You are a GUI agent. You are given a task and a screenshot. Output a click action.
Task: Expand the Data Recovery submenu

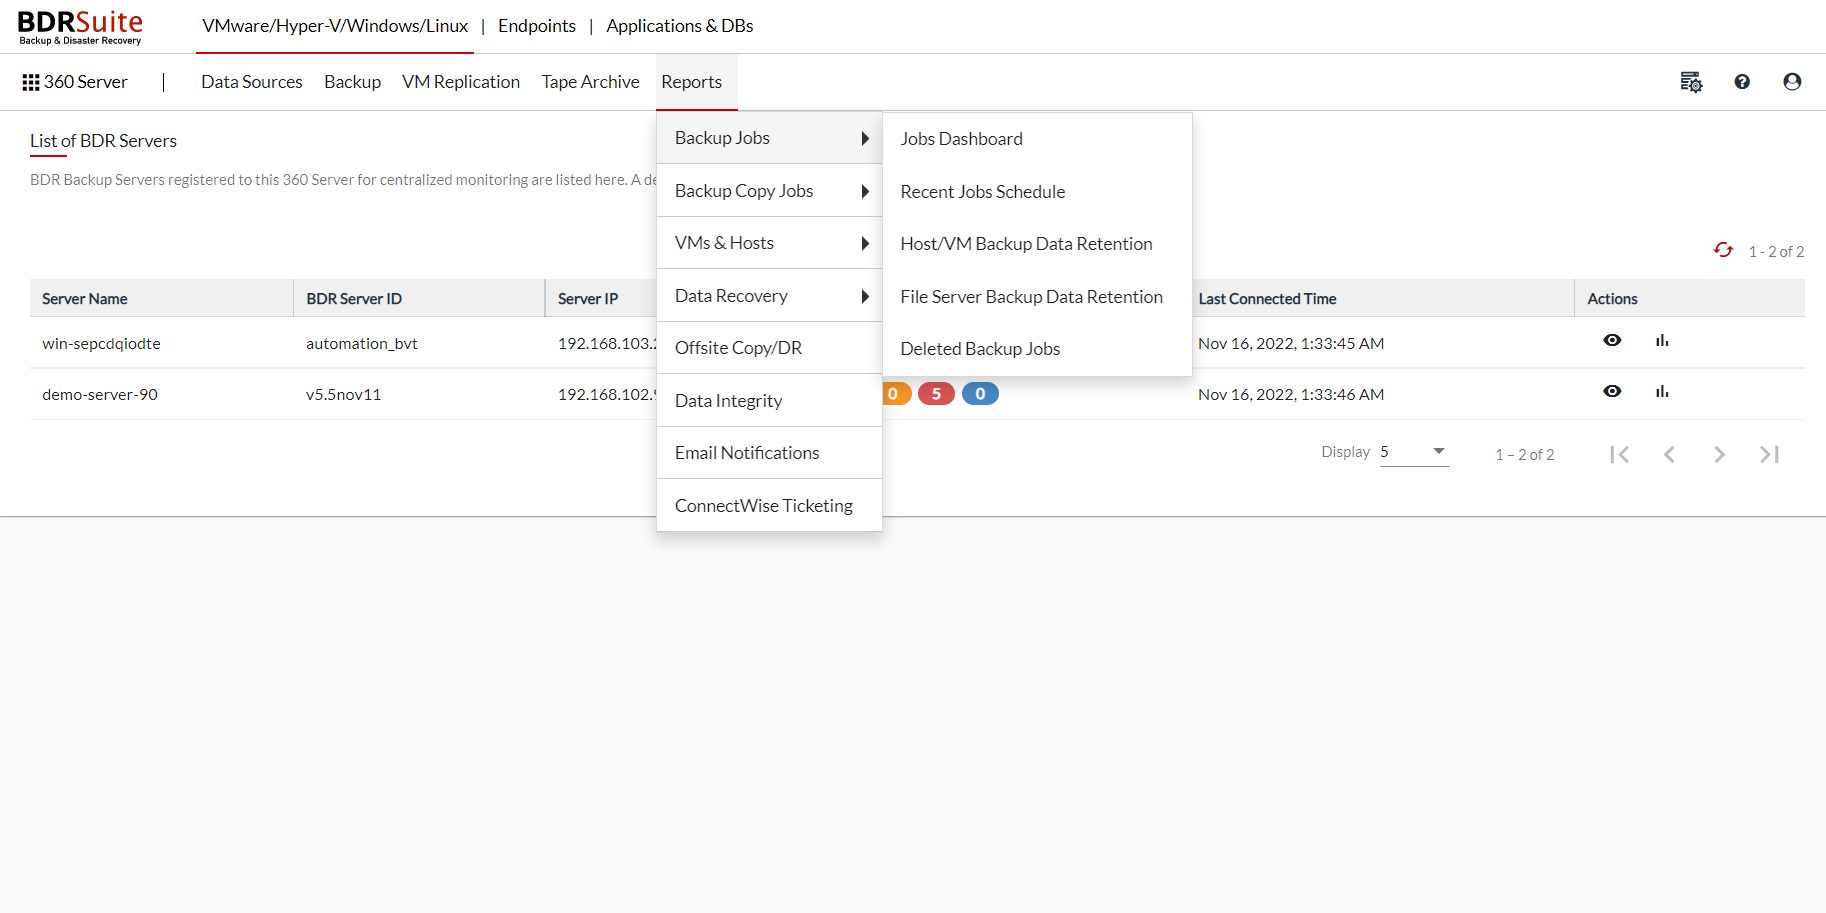pos(769,296)
